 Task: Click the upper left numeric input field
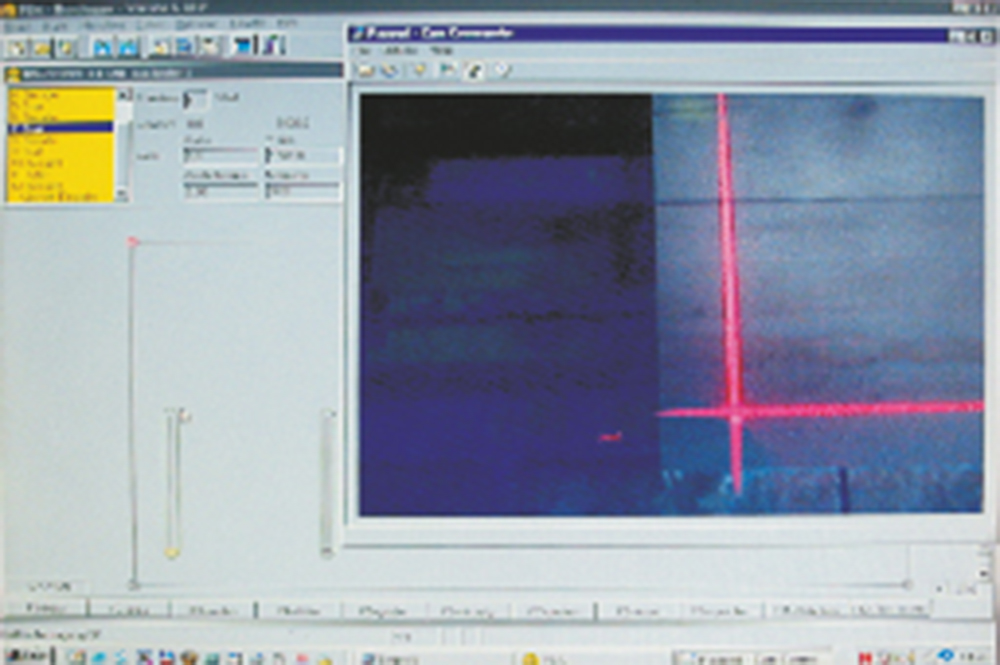(x=220, y=154)
